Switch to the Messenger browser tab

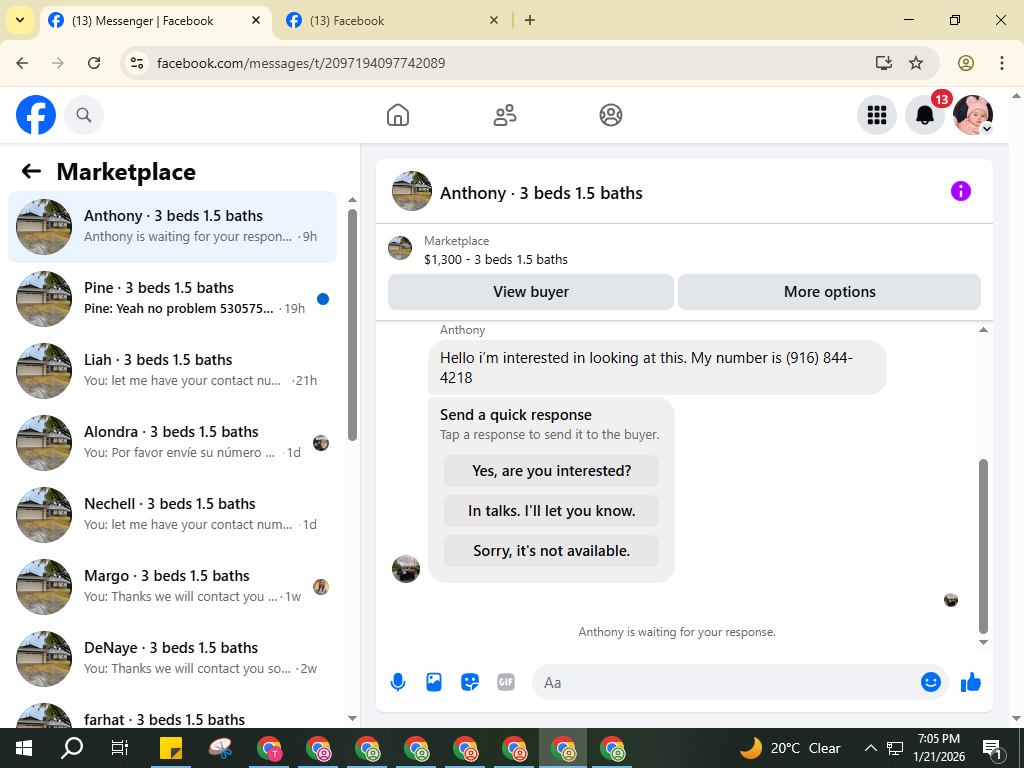(x=155, y=21)
